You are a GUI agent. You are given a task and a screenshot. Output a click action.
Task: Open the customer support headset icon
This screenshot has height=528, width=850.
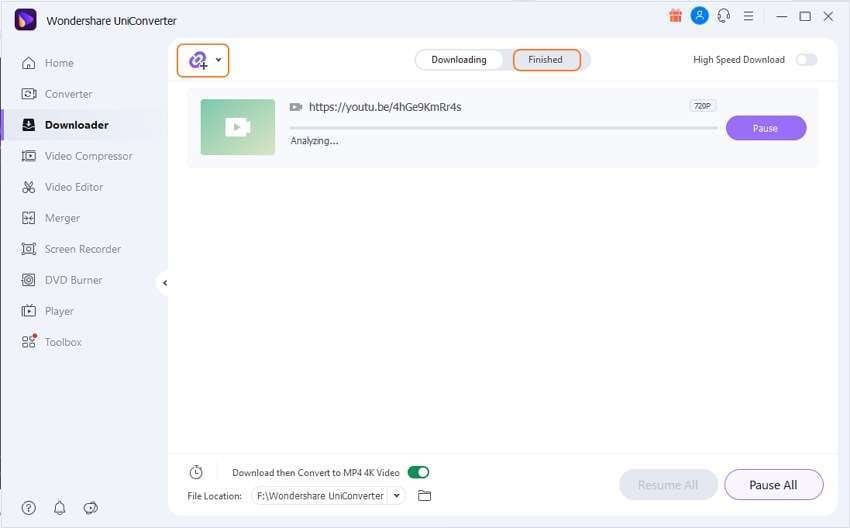pos(724,16)
